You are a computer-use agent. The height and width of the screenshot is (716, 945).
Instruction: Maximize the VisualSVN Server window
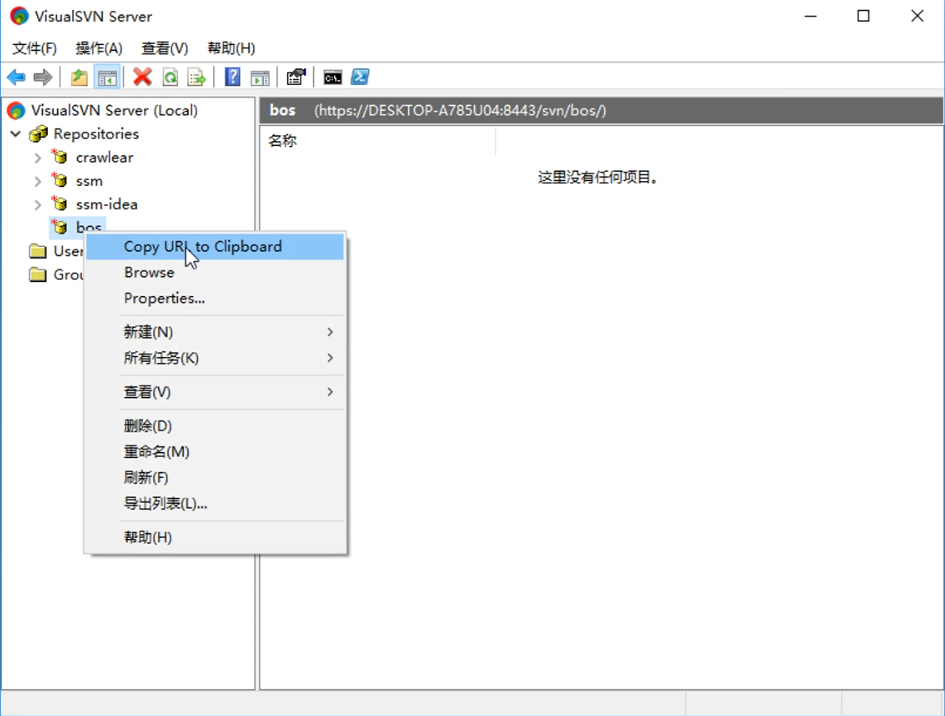[x=863, y=16]
